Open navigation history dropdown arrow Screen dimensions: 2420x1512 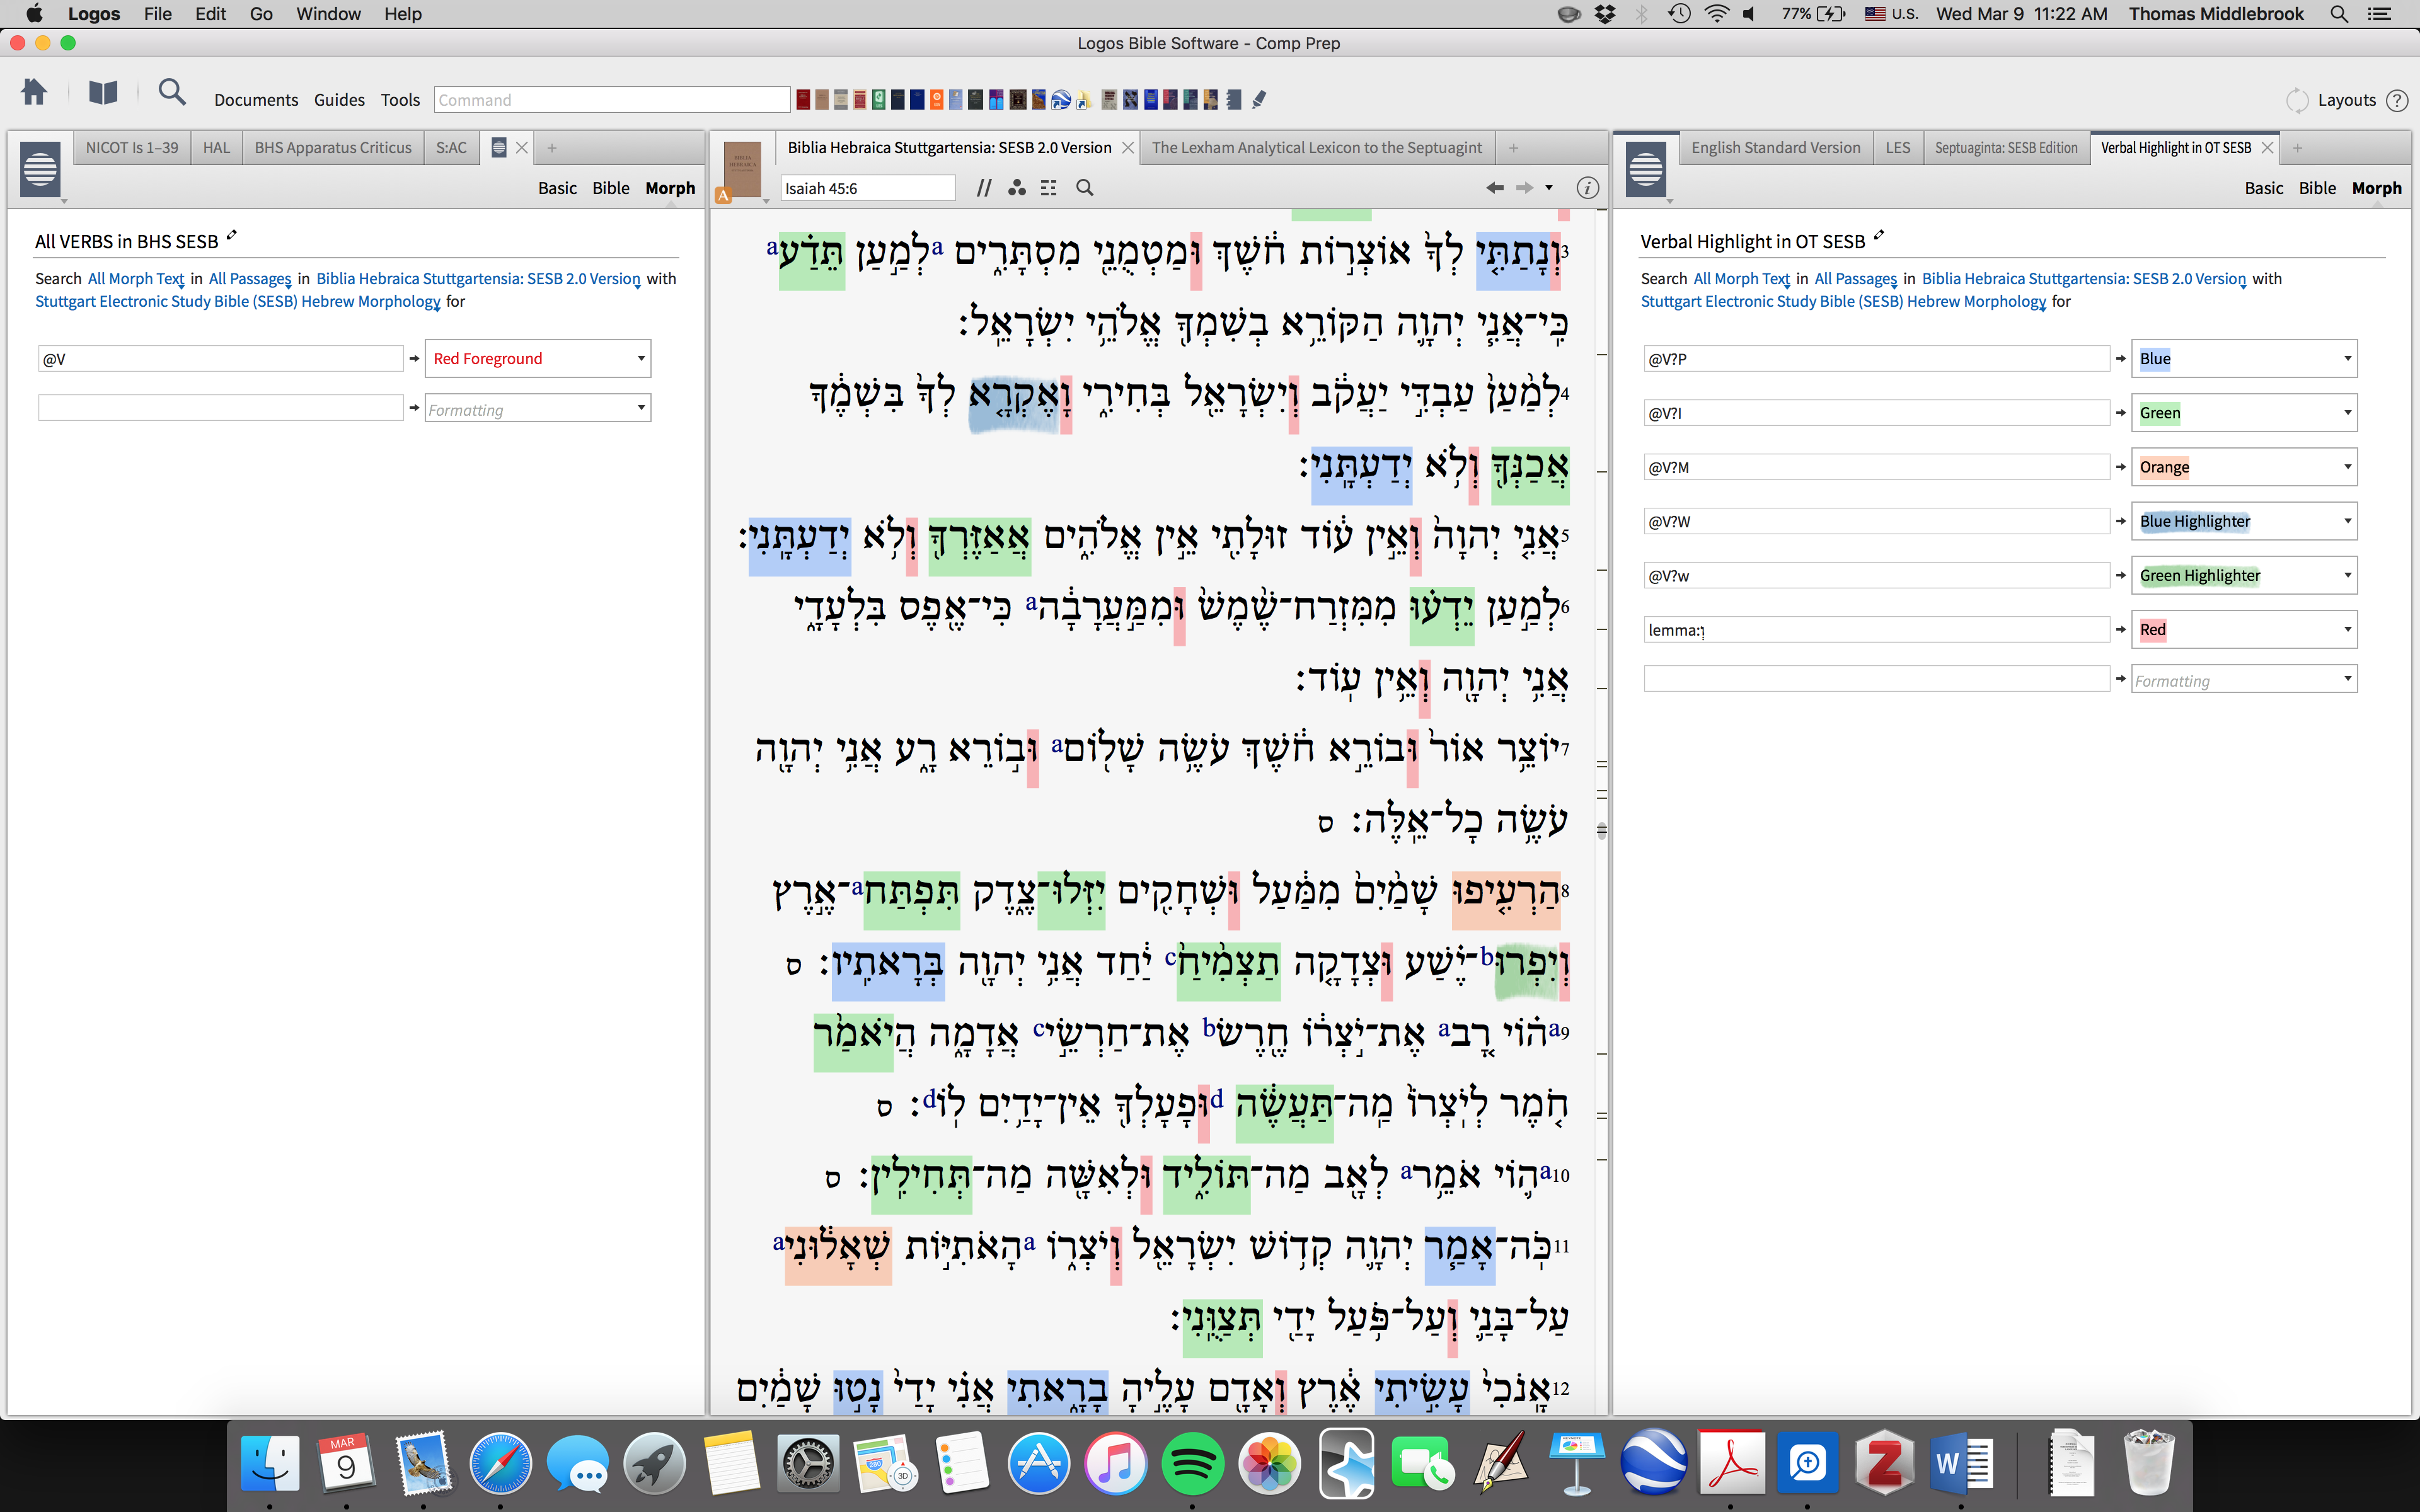tap(1549, 188)
